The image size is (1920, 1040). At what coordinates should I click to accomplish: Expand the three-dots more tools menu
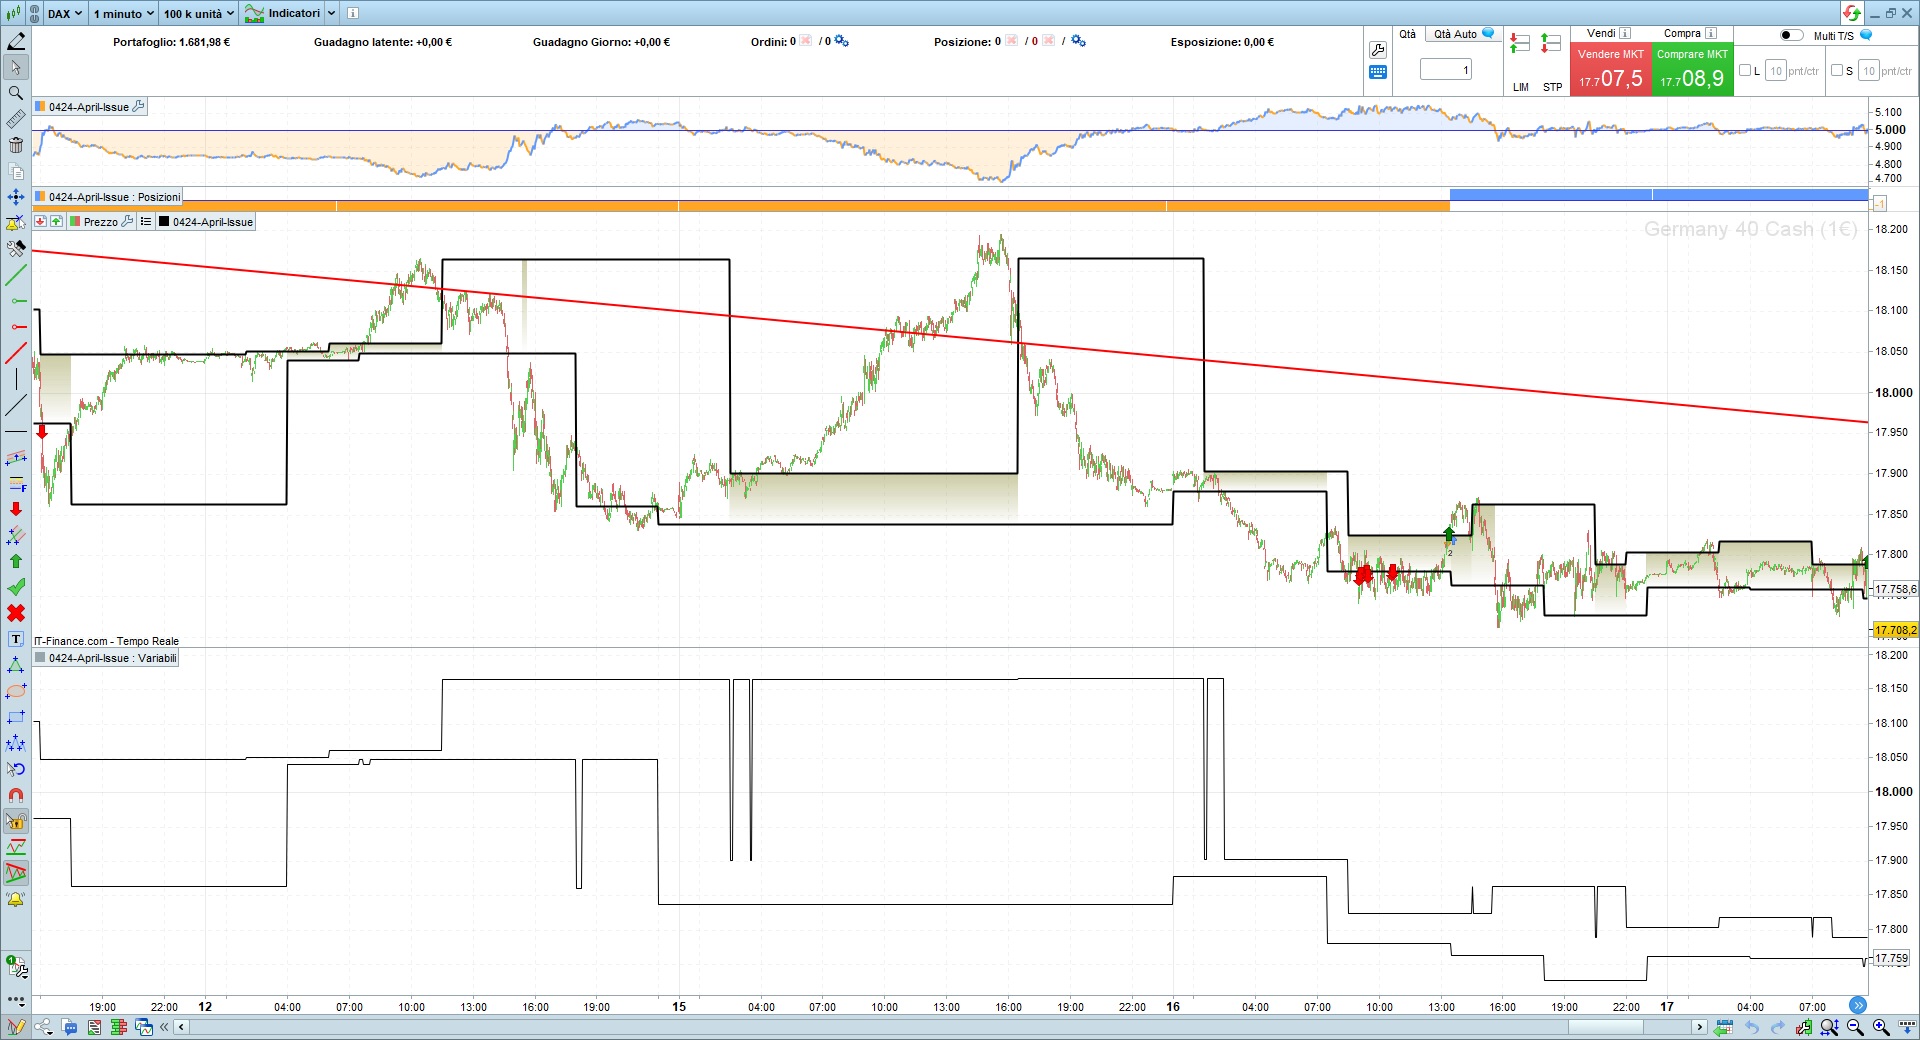tap(16, 999)
